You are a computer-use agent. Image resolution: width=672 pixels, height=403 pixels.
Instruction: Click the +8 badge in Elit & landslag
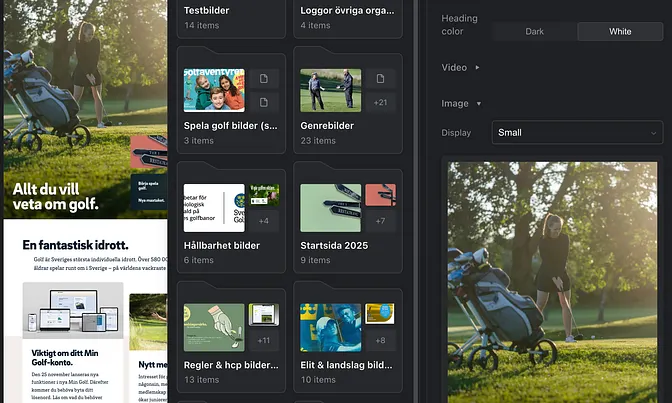tap(380, 340)
